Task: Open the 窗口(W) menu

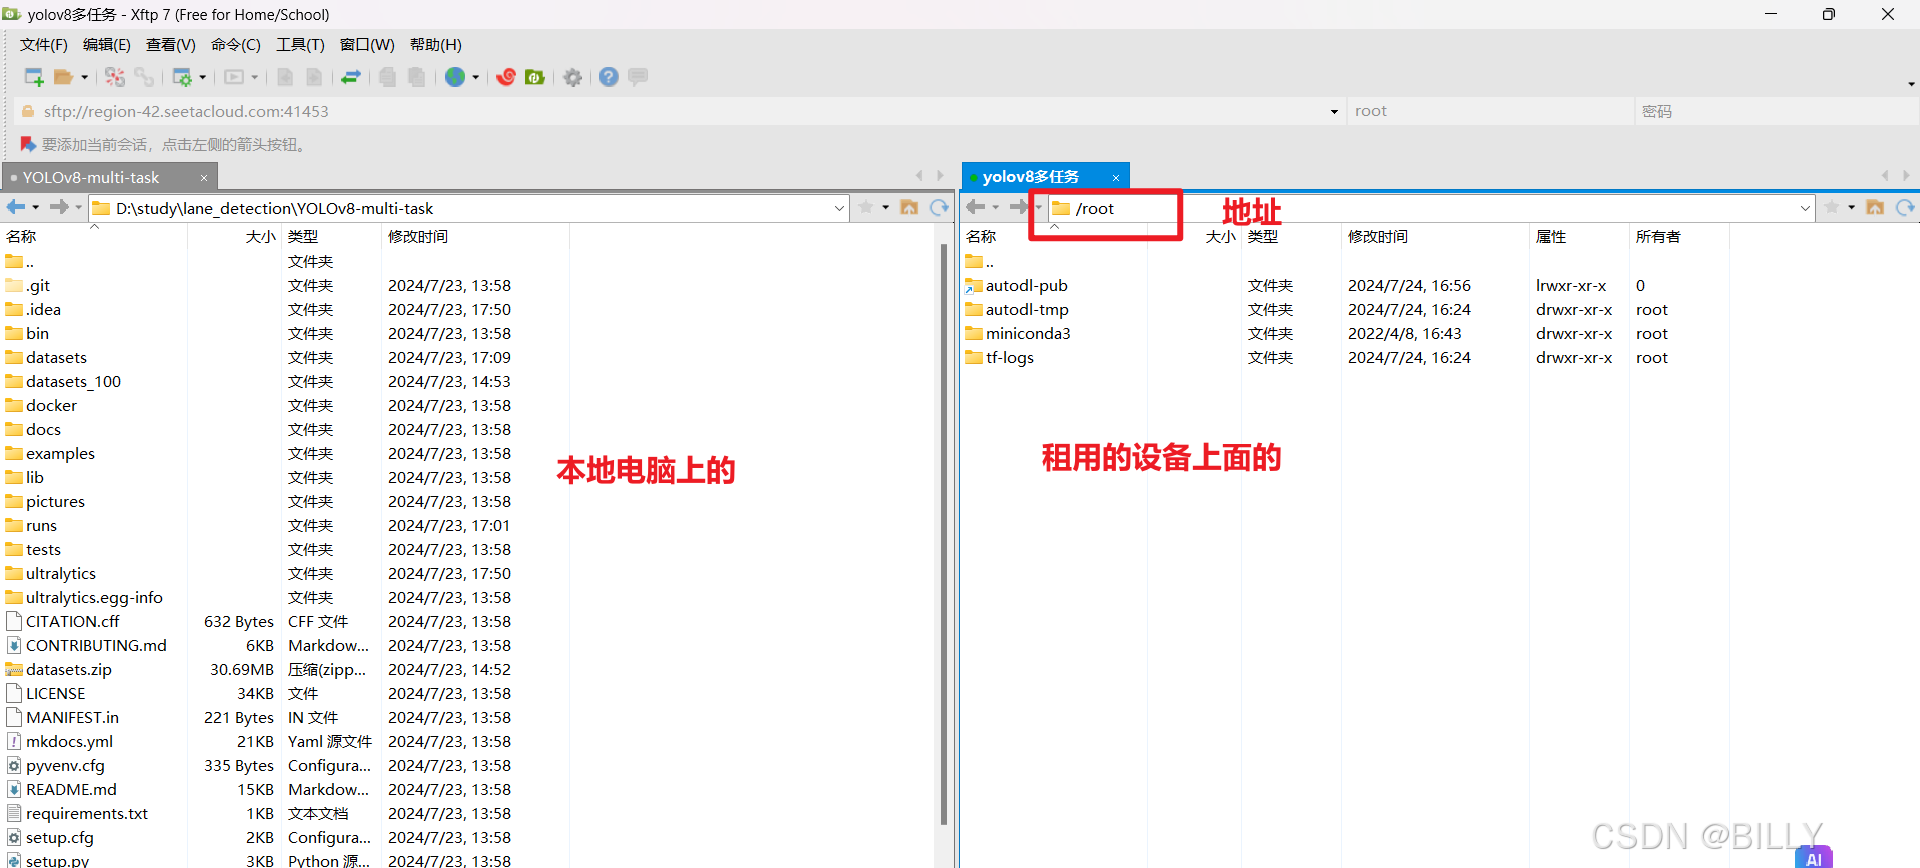Action: tap(367, 45)
